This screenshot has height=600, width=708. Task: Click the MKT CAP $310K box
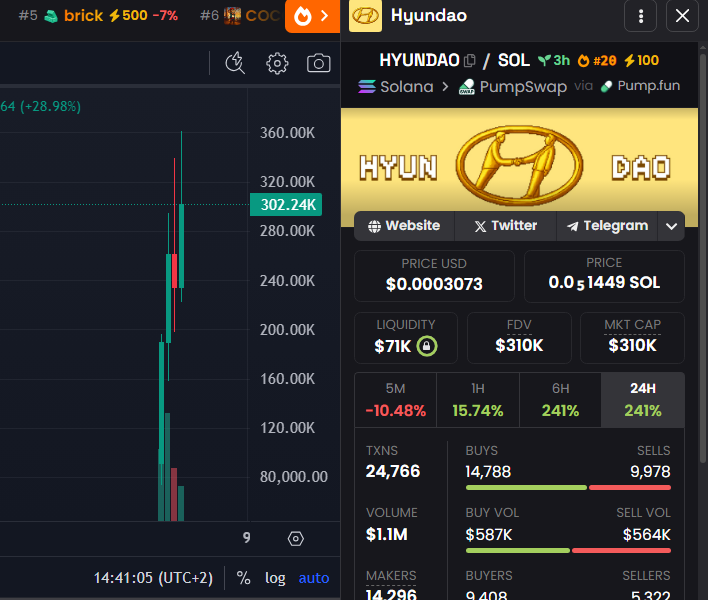click(632, 338)
